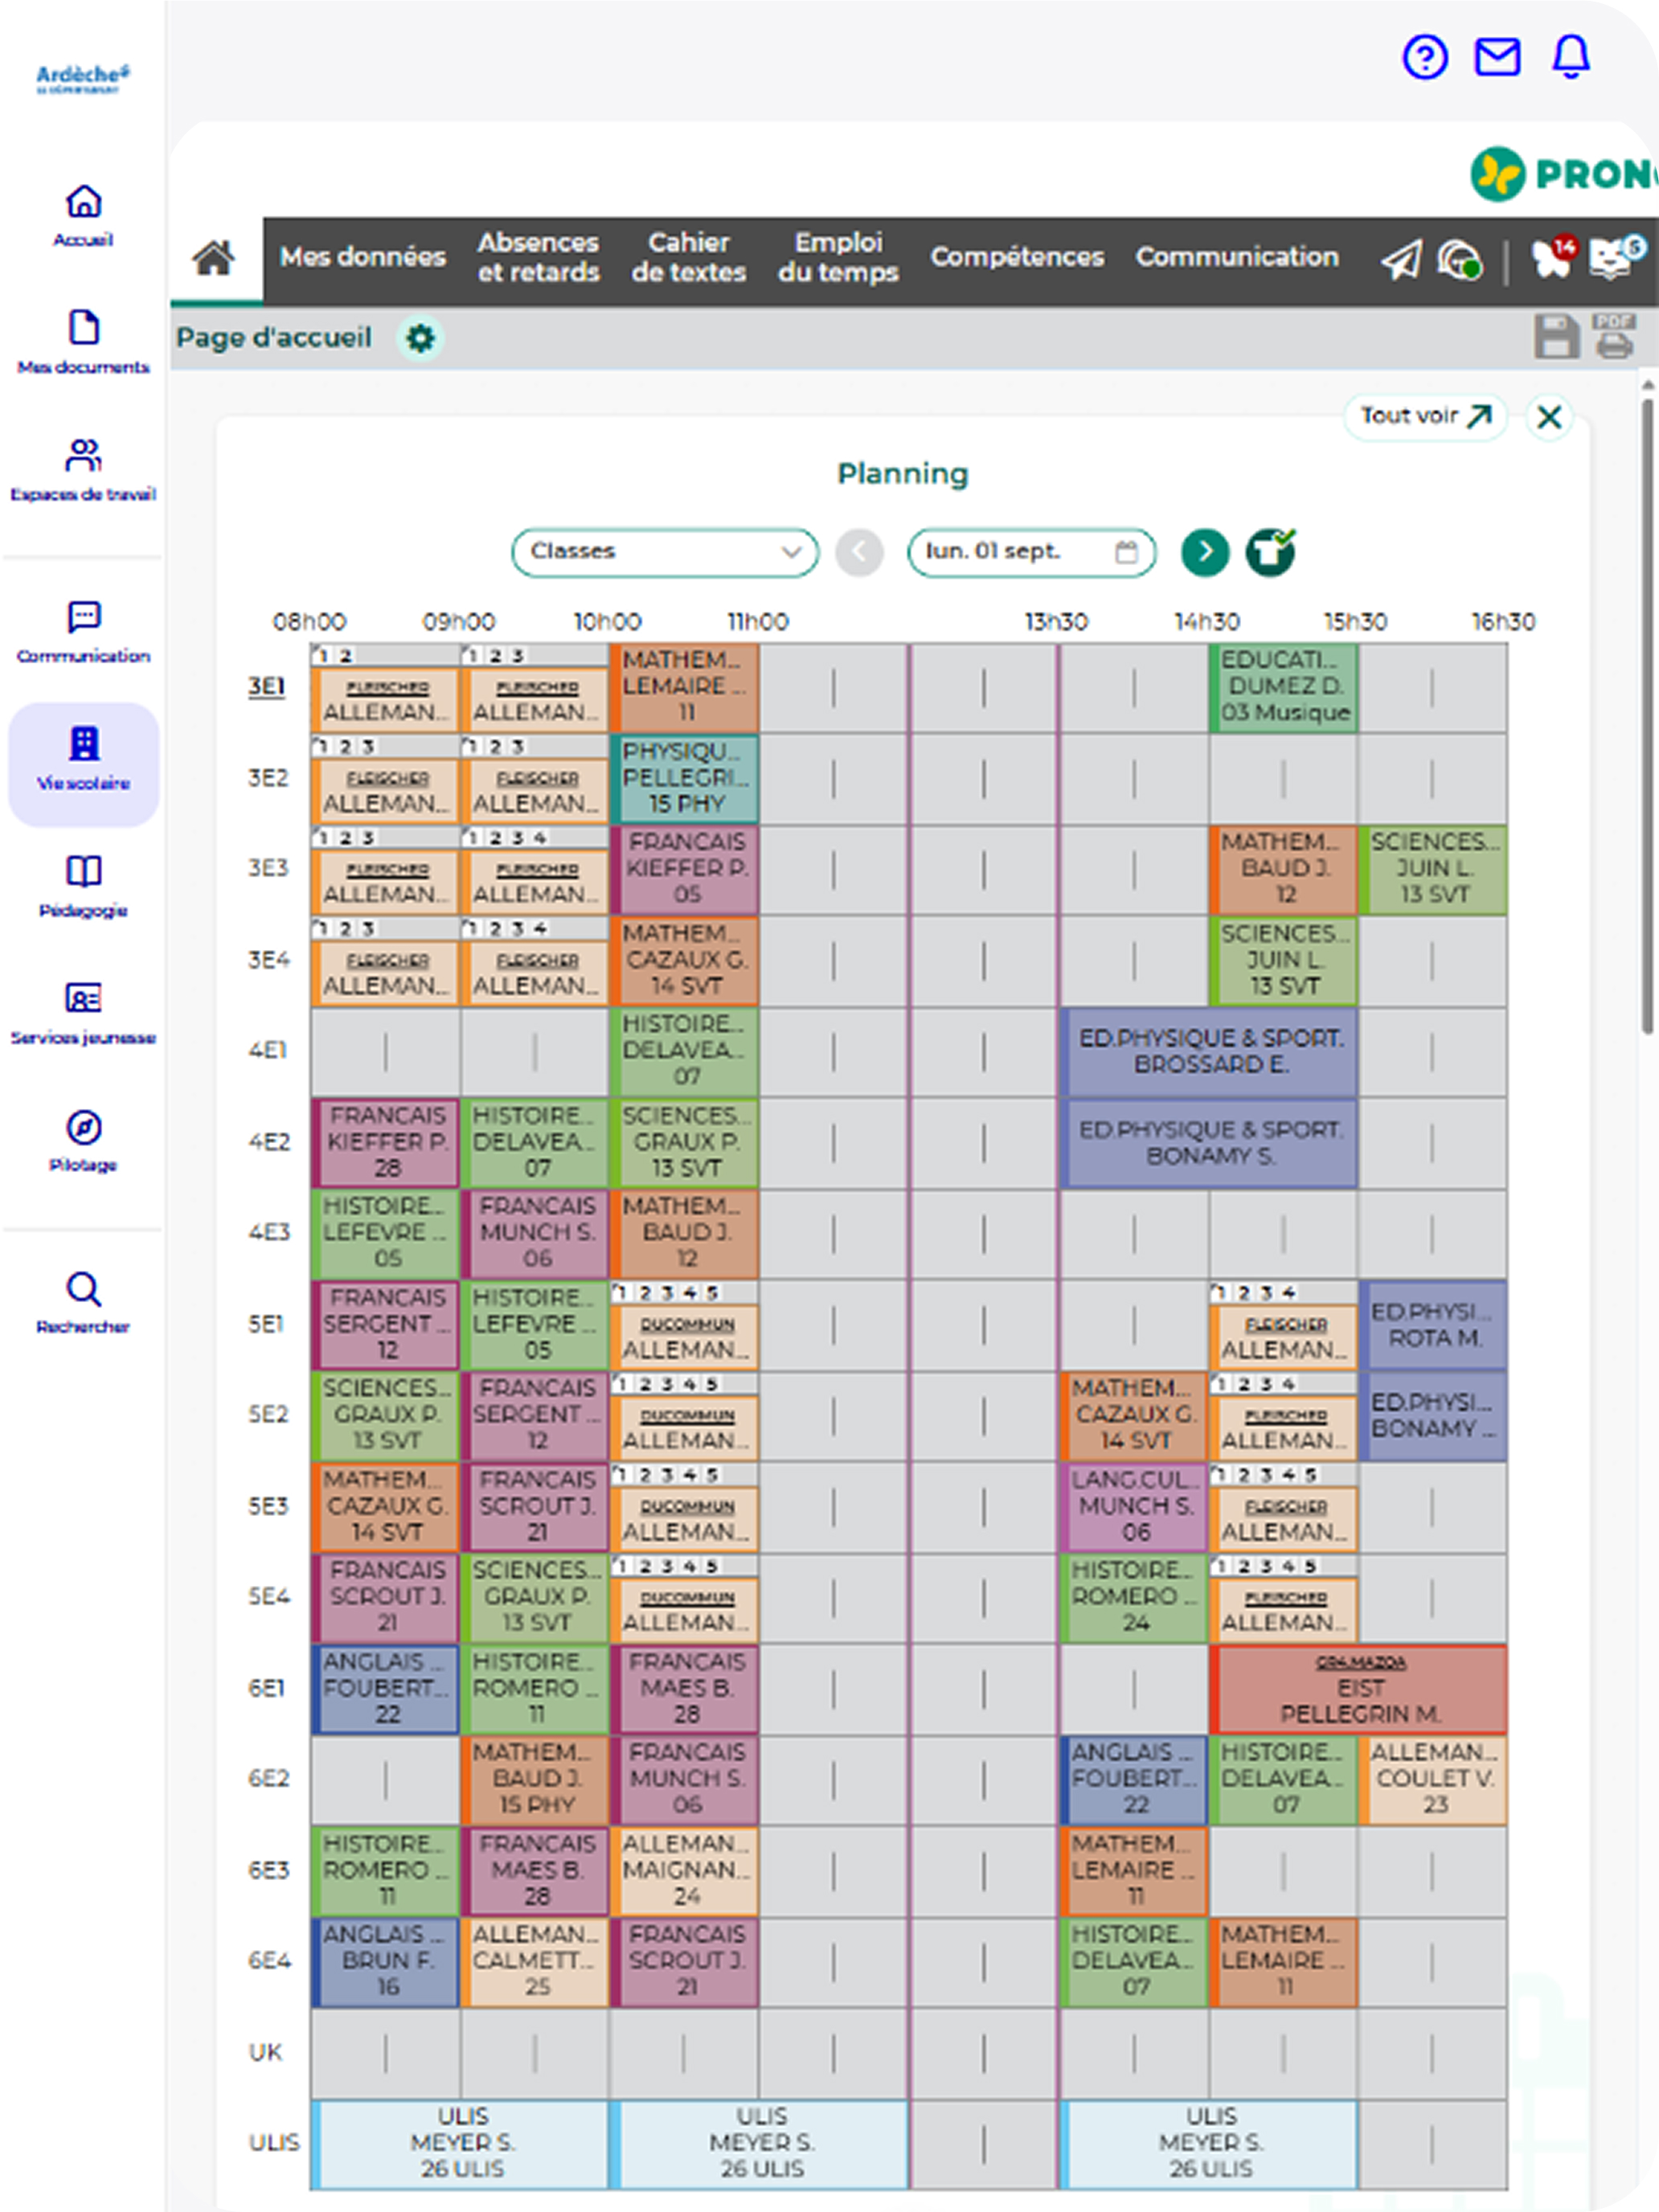Click the paper plane send icon

[1401, 260]
